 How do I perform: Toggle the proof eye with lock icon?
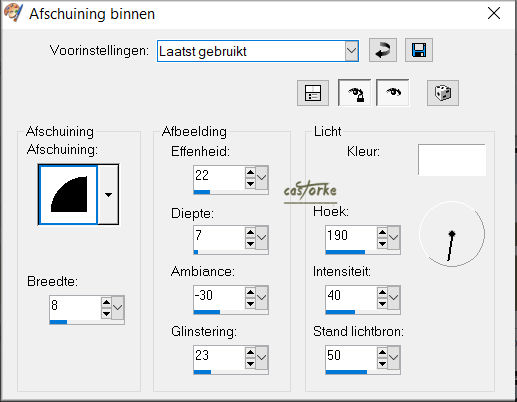tap(354, 93)
